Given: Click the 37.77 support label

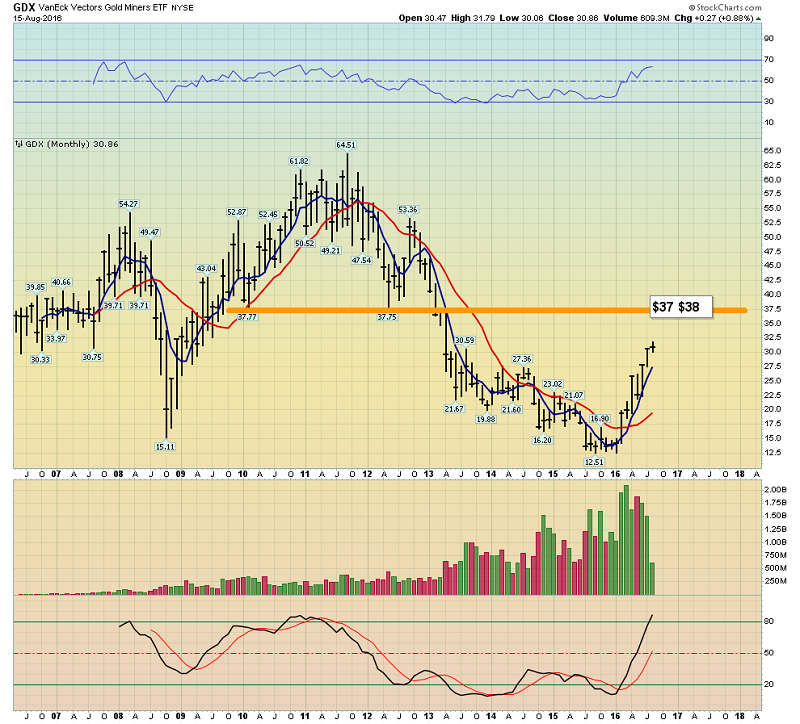Looking at the screenshot, I should [x=247, y=317].
